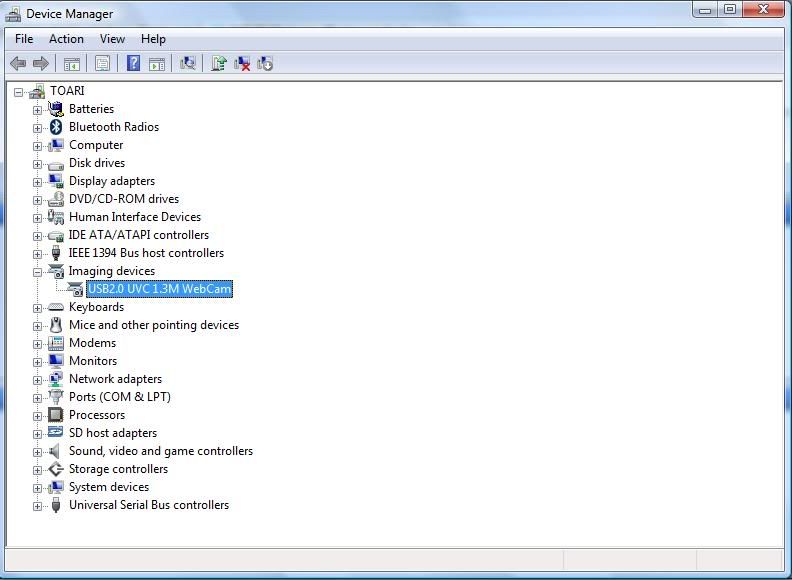Select IDE ATA/ATAPI controllers label
Viewport: 792px width, 580px height.
click(139, 235)
